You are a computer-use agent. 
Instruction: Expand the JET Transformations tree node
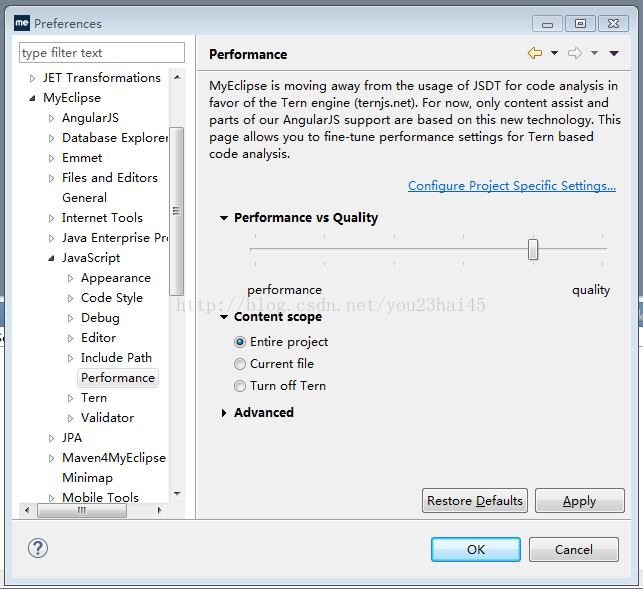(x=32, y=78)
